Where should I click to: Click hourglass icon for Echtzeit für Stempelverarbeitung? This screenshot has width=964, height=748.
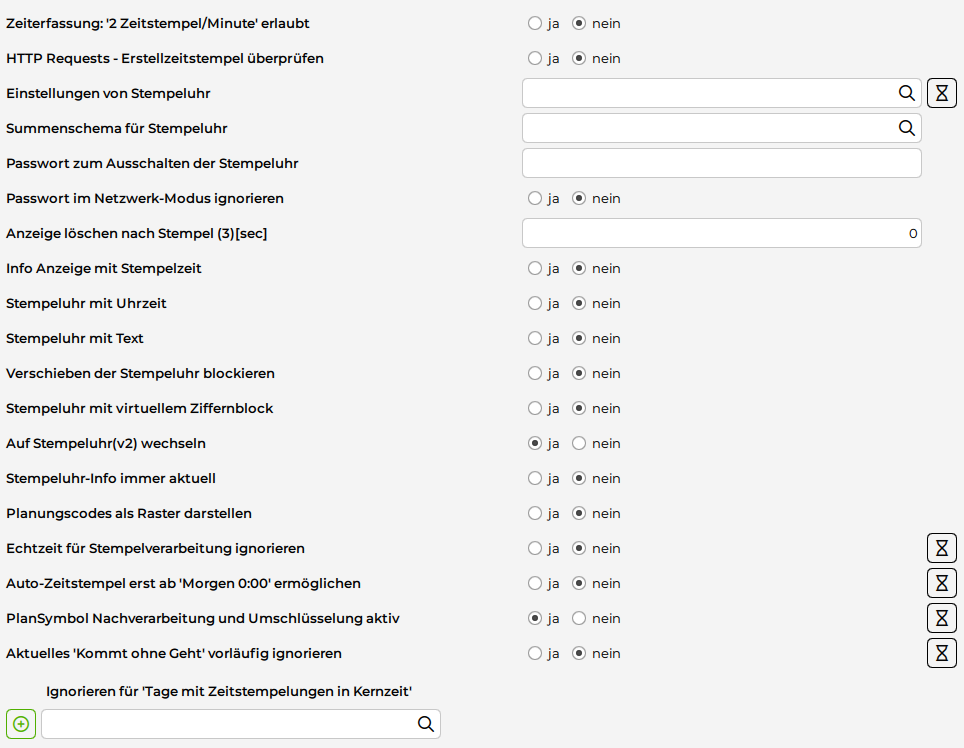pos(941,548)
